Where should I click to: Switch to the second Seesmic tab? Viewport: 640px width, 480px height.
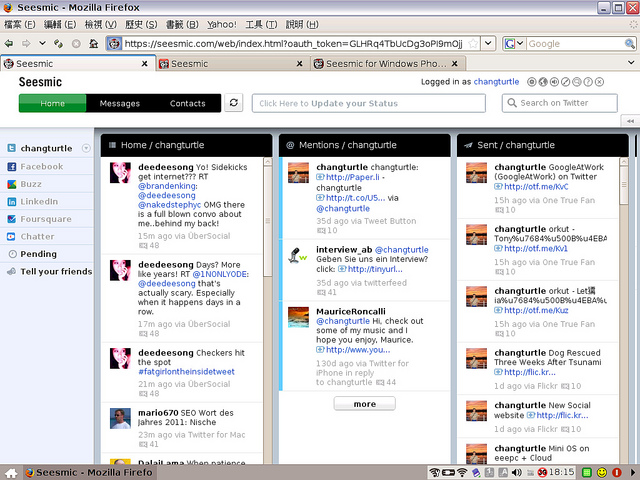tap(231, 64)
